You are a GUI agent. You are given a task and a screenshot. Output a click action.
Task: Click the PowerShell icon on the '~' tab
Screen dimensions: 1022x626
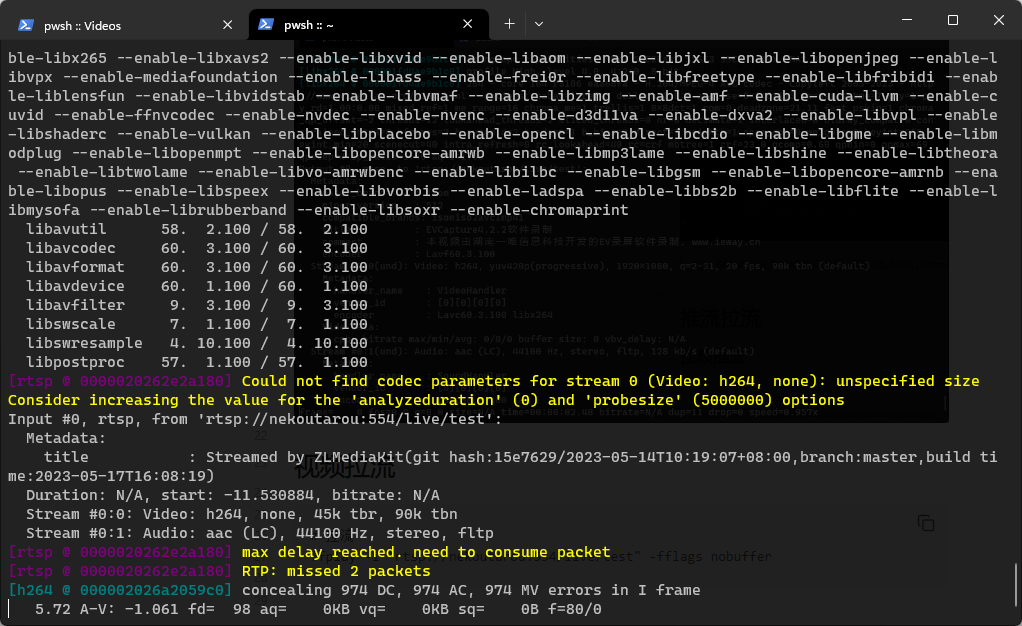265,24
